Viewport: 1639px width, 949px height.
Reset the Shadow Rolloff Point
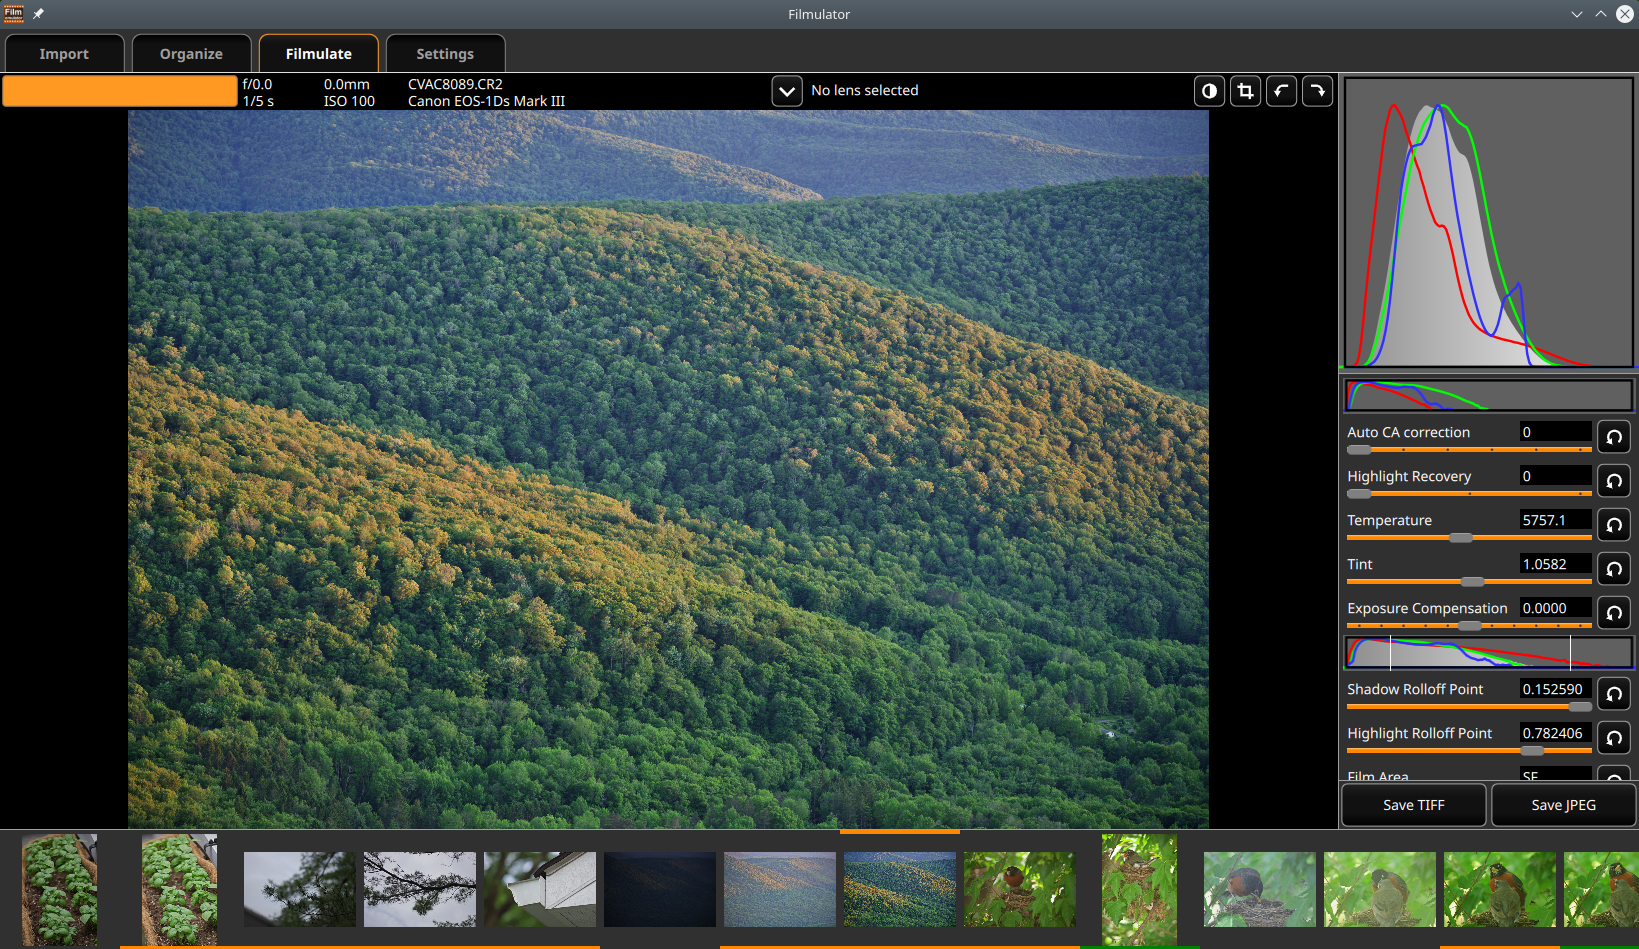(x=1613, y=693)
